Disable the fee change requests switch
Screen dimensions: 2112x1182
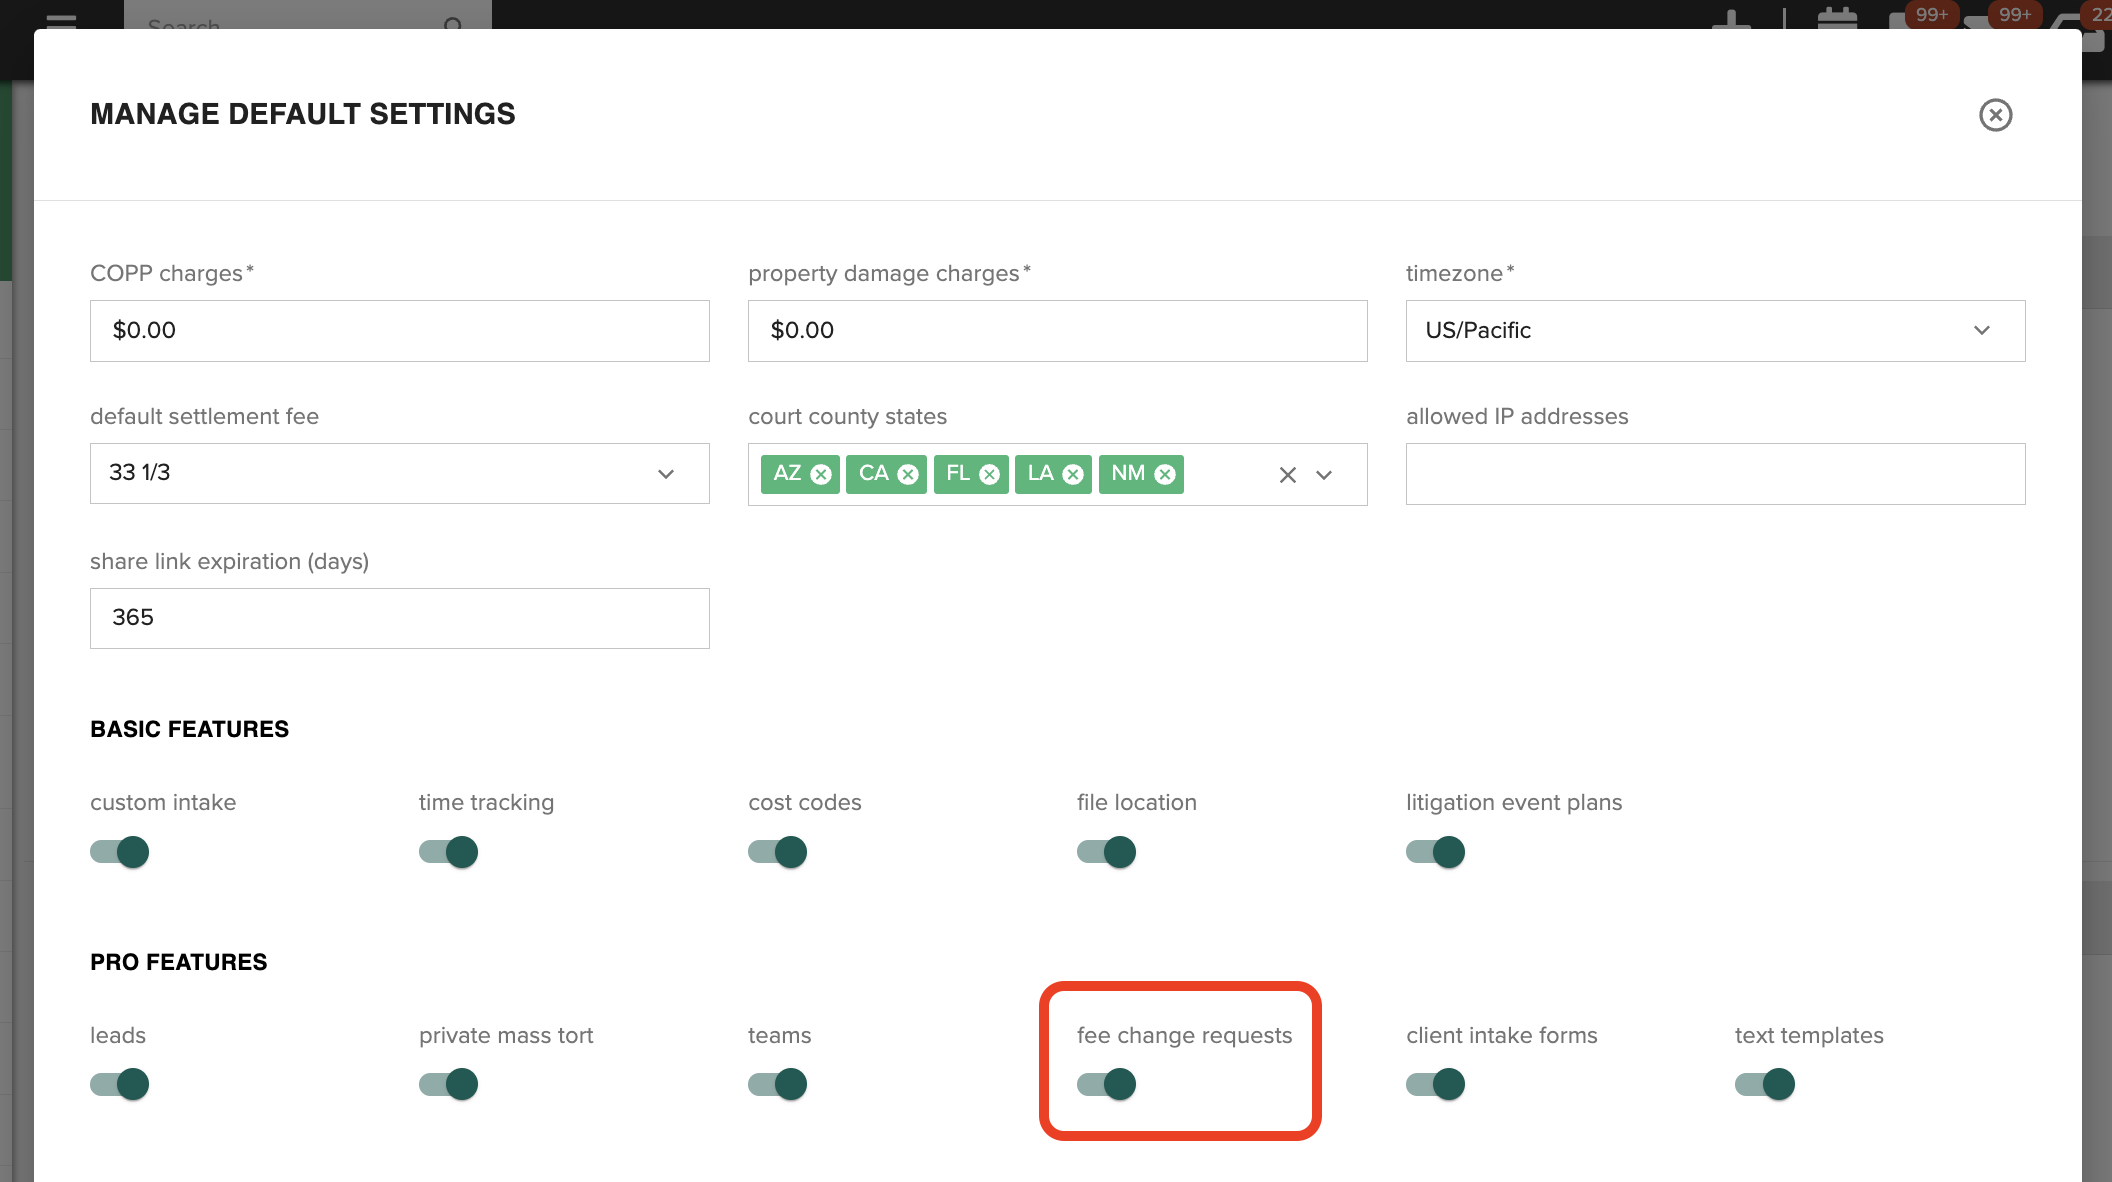click(1107, 1084)
